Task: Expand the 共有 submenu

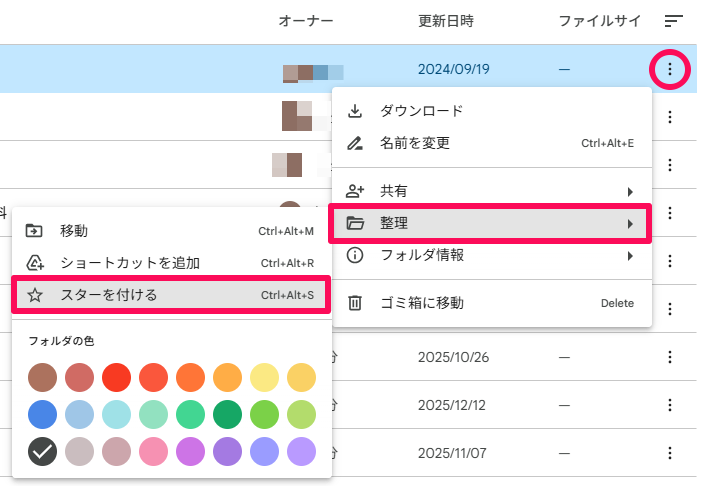Action: click(x=492, y=191)
